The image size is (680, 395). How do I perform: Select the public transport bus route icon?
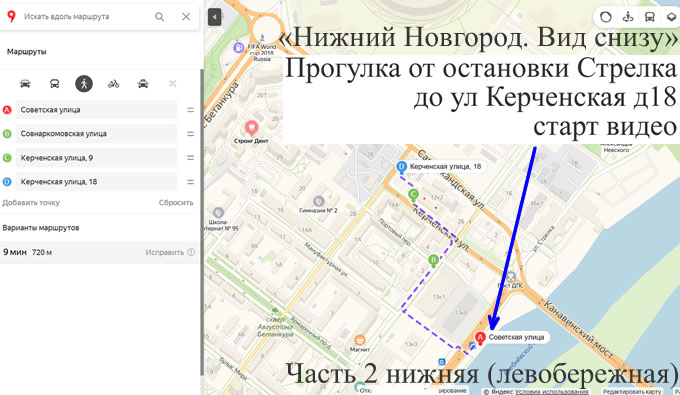click(55, 84)
